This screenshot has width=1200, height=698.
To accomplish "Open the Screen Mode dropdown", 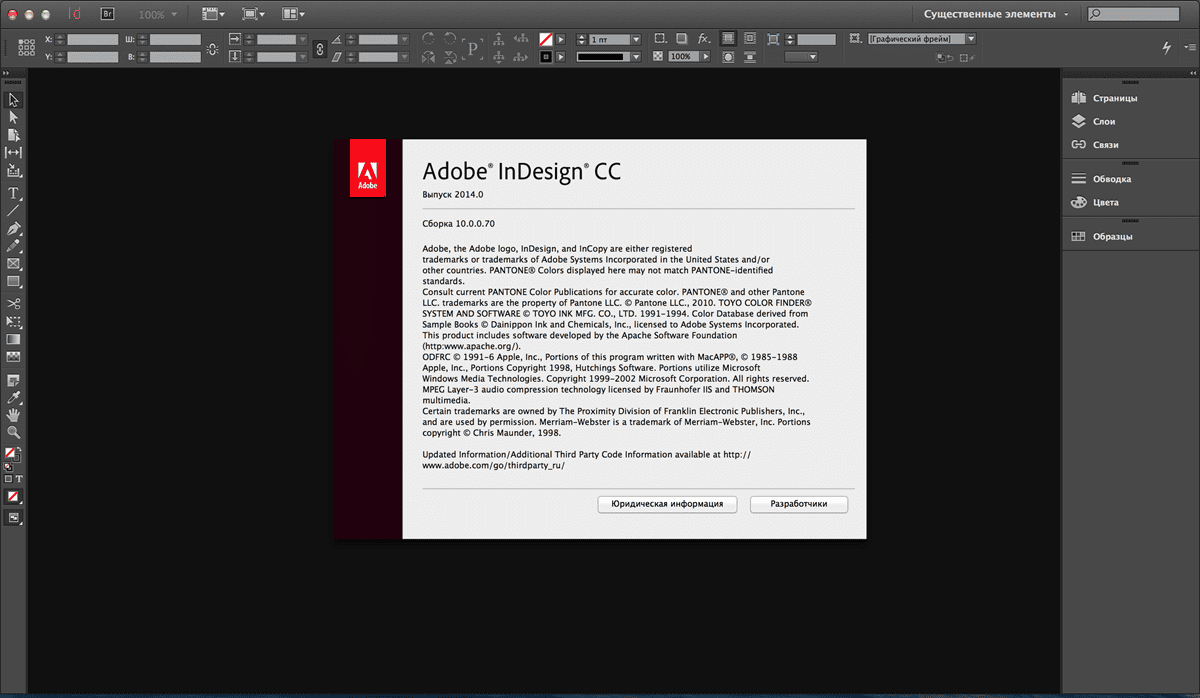I will [253, 15].
